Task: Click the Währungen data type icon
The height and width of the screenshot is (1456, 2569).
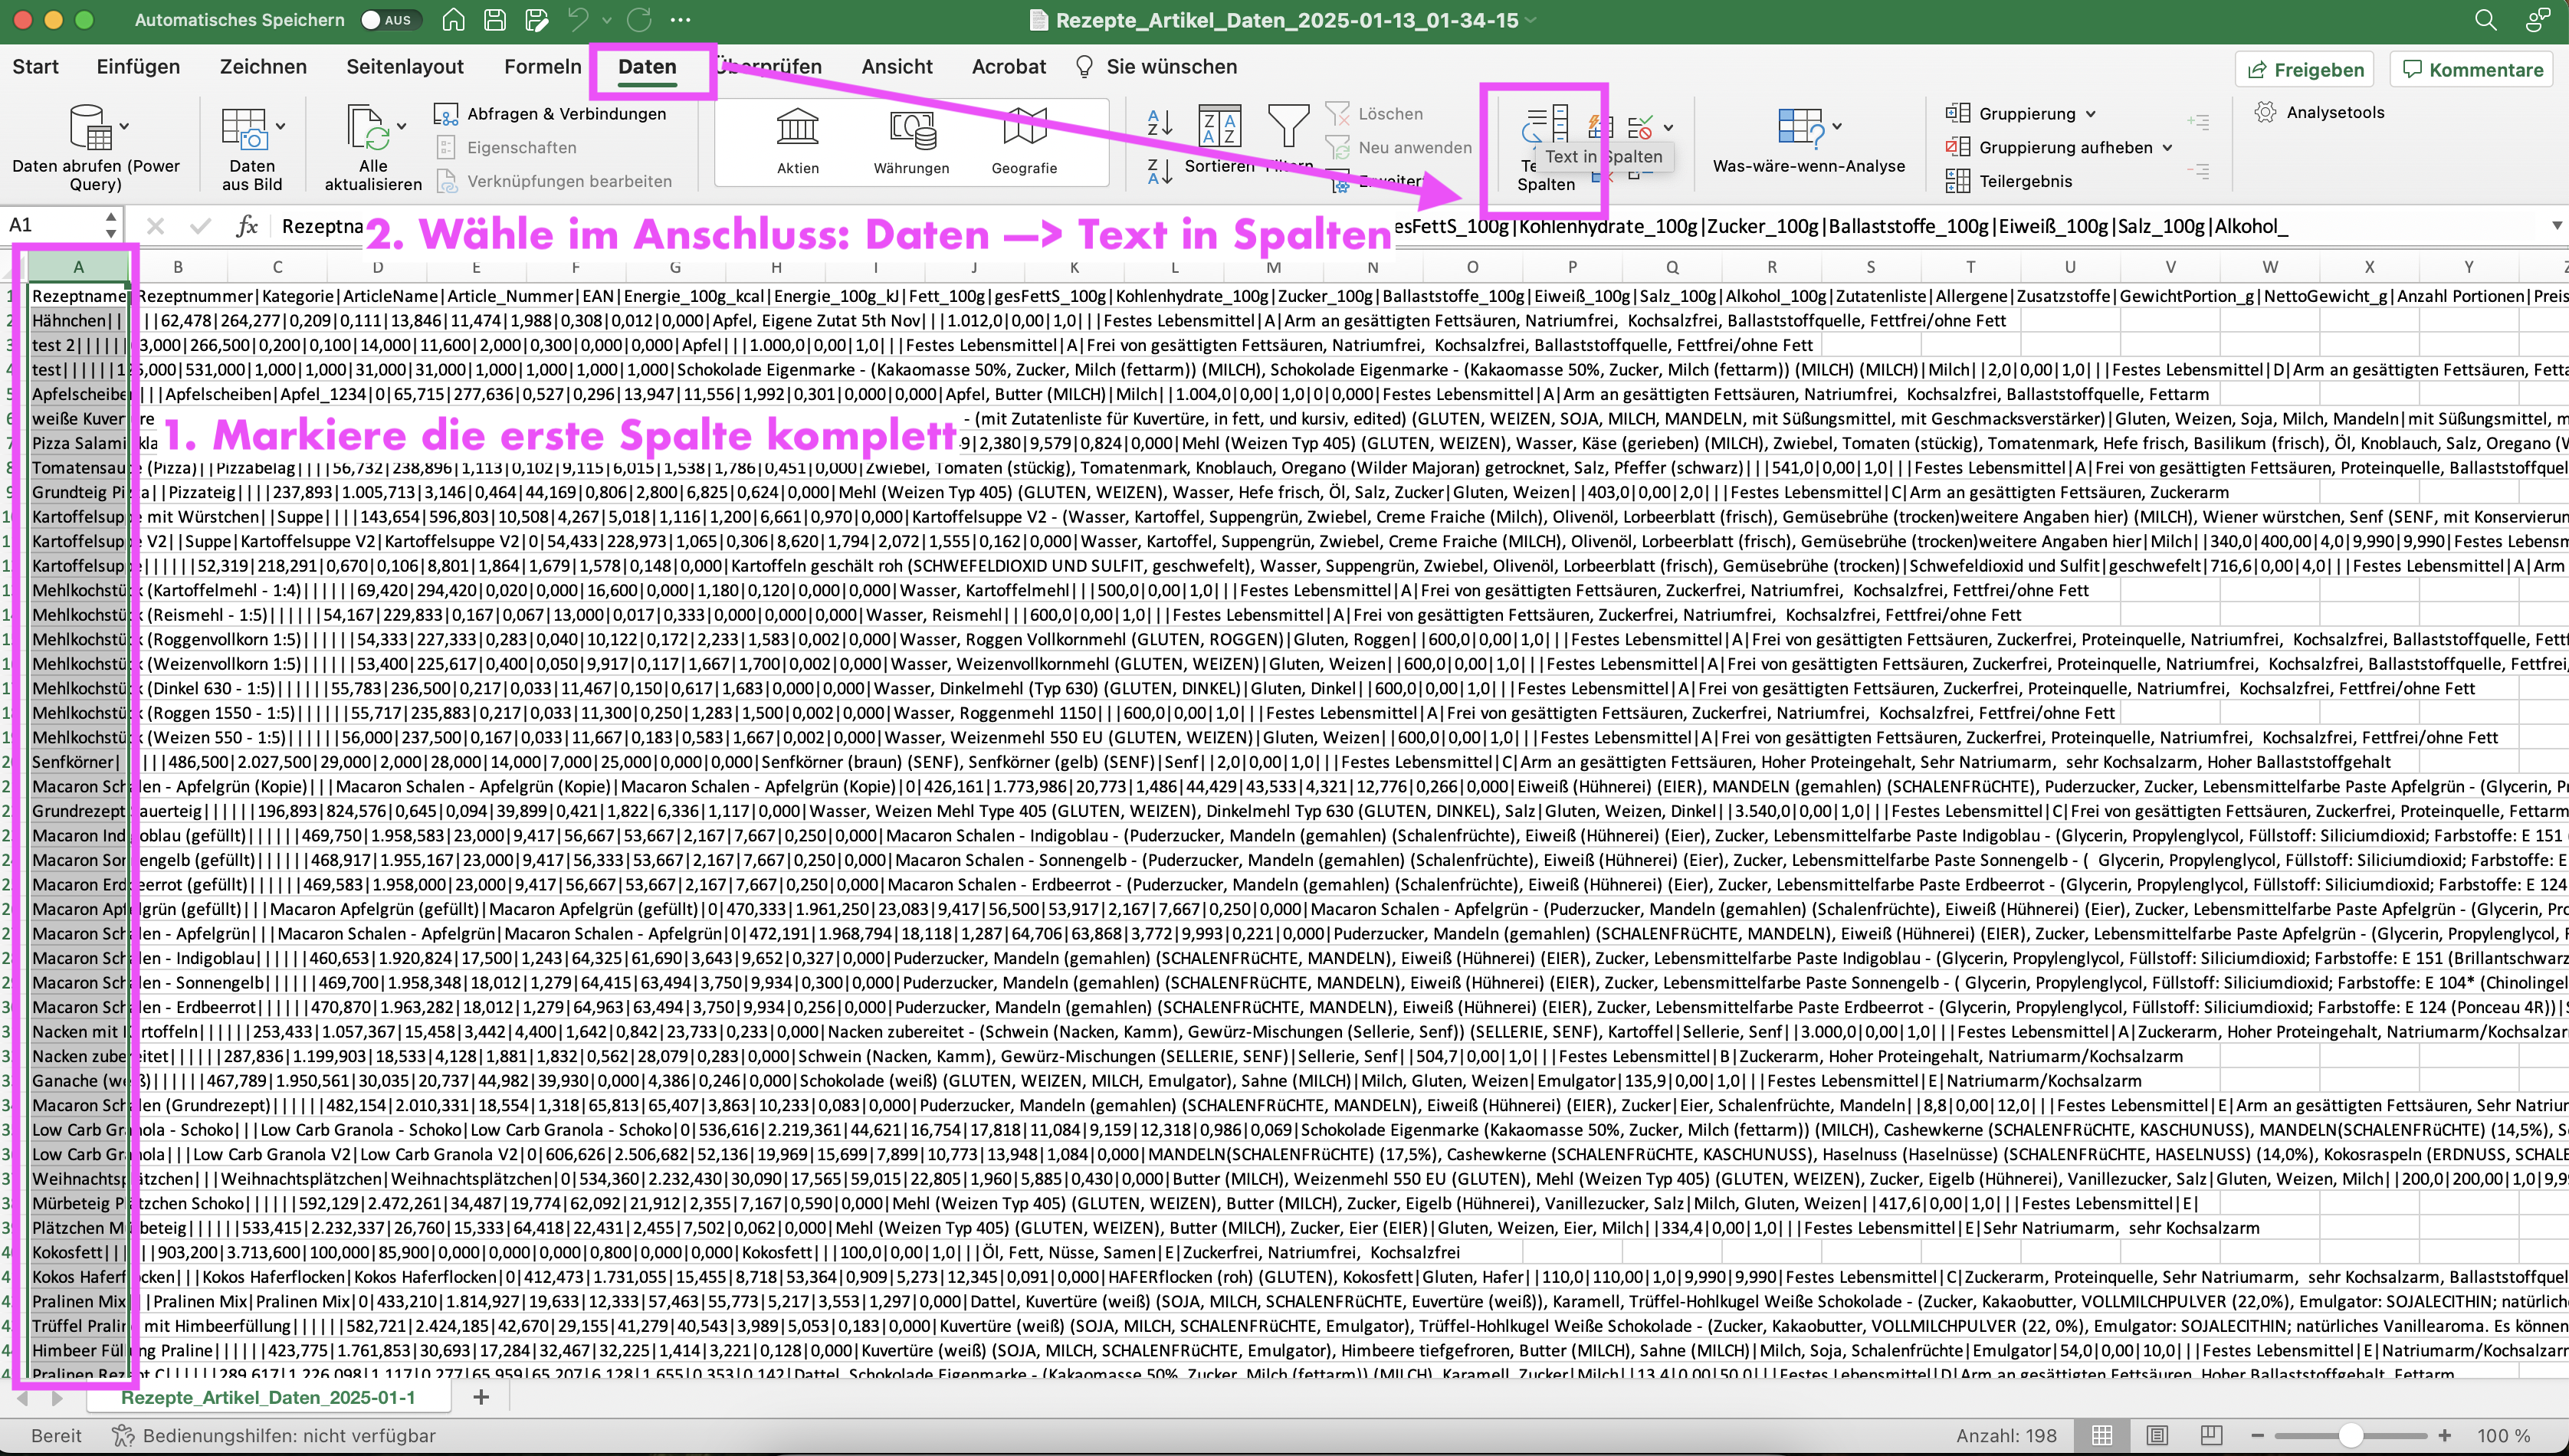Action: point(911,130)
